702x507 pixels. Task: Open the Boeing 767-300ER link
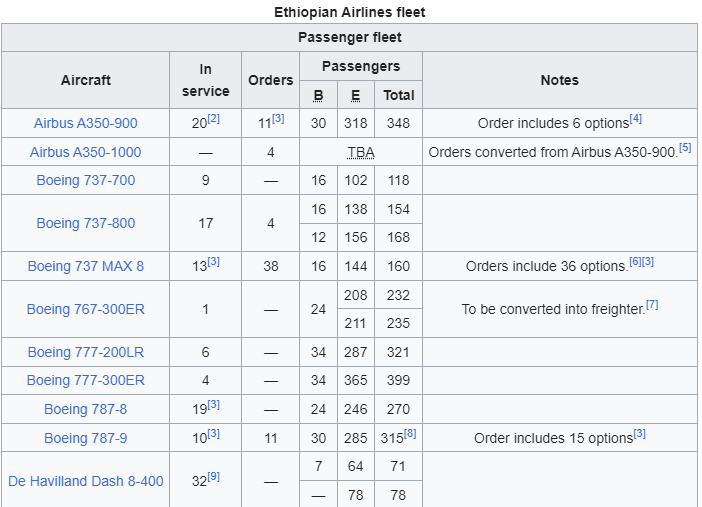click(86, 309)
